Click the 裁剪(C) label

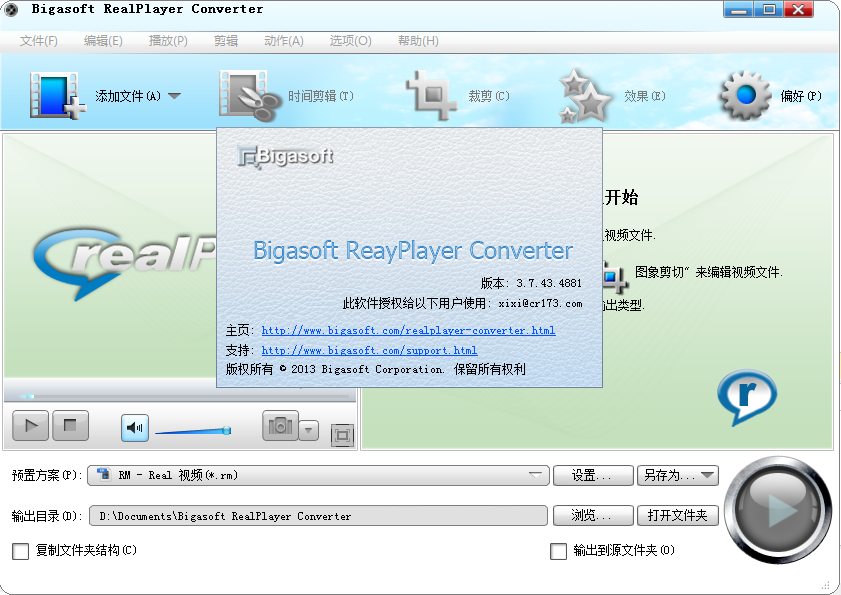(489, 96)
